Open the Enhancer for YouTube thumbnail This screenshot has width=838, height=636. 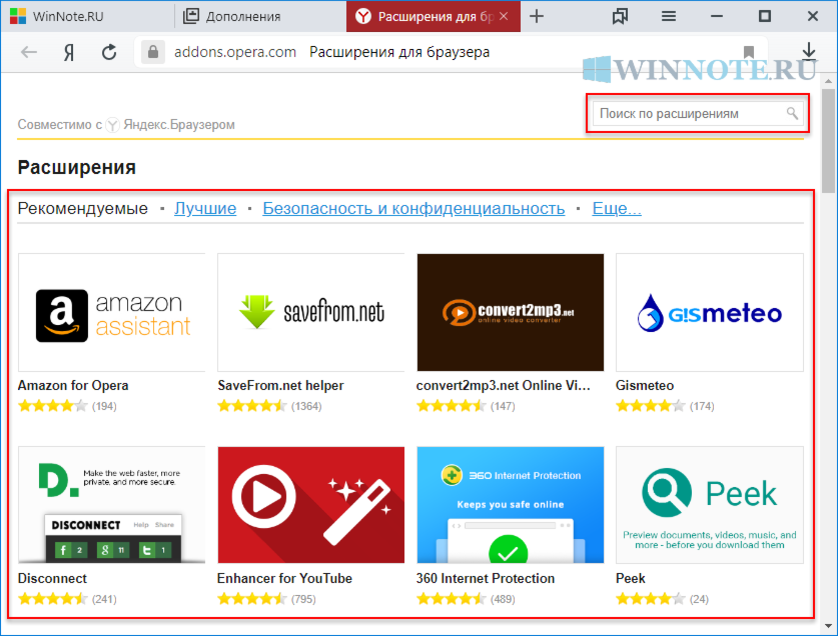point(311,505)
